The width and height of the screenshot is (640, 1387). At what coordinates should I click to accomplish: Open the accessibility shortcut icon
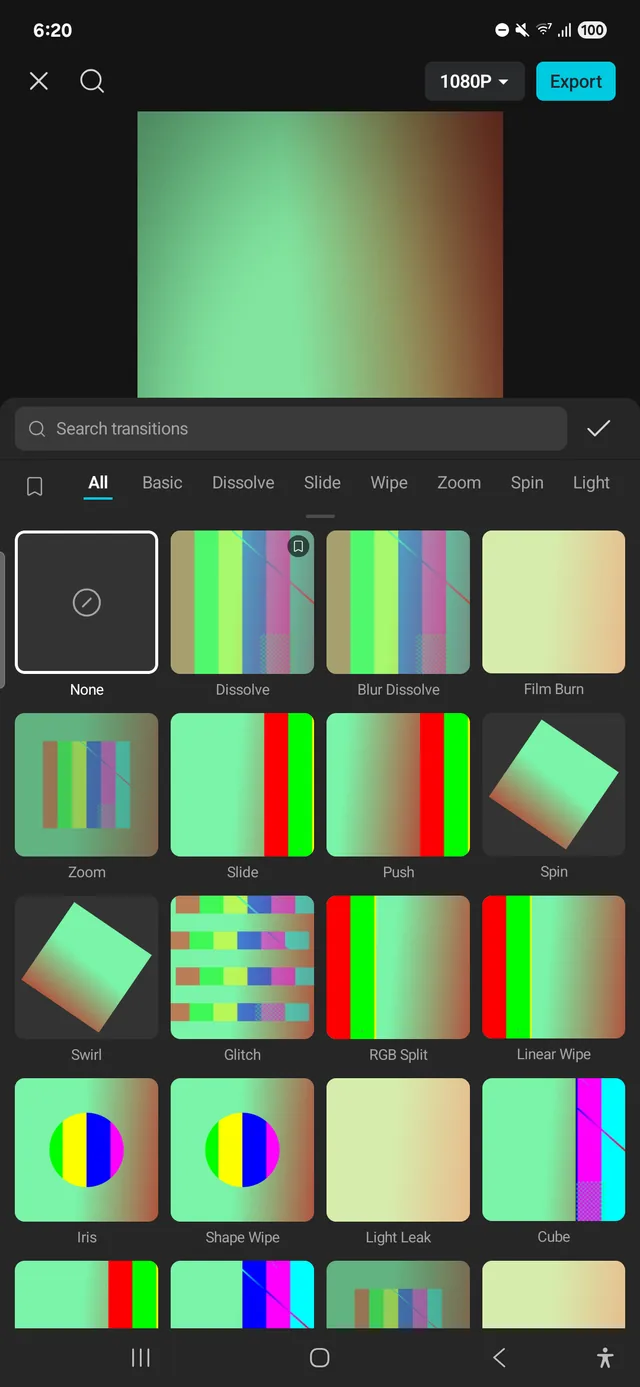coord(604,1357)
